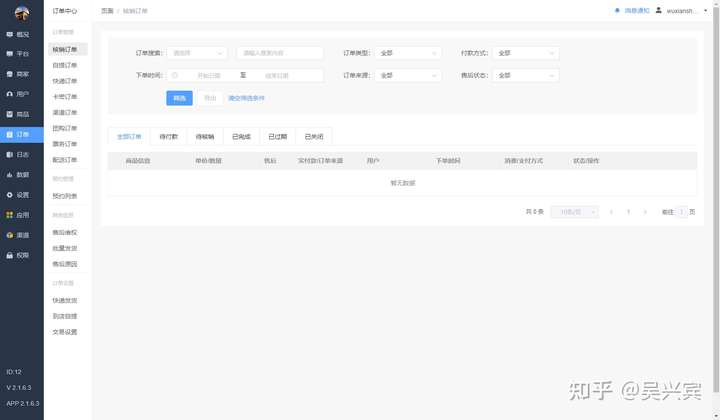Select 自提订单 in the submenu
This screenshot has height=420, width=720.
coord(65,65)
